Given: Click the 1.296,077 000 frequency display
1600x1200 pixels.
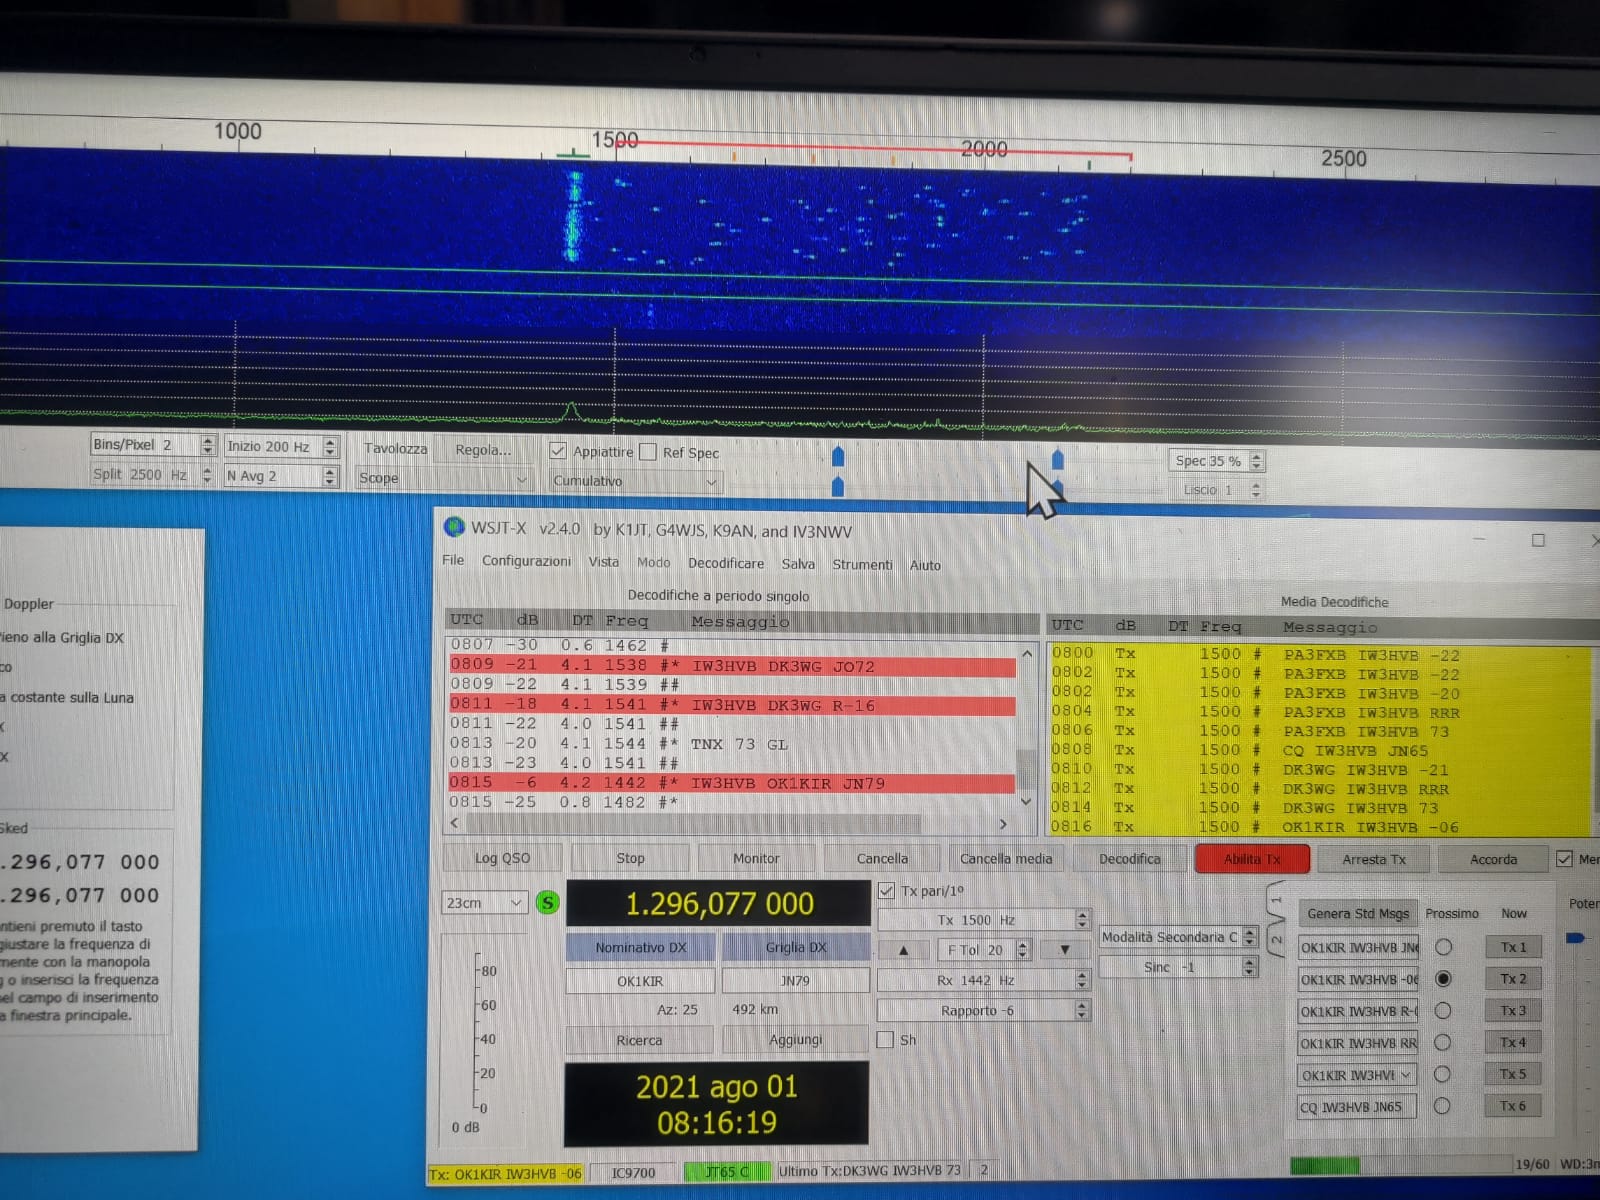Looking at the screenshot, I should pyautogui.click(x=719, y=904).
